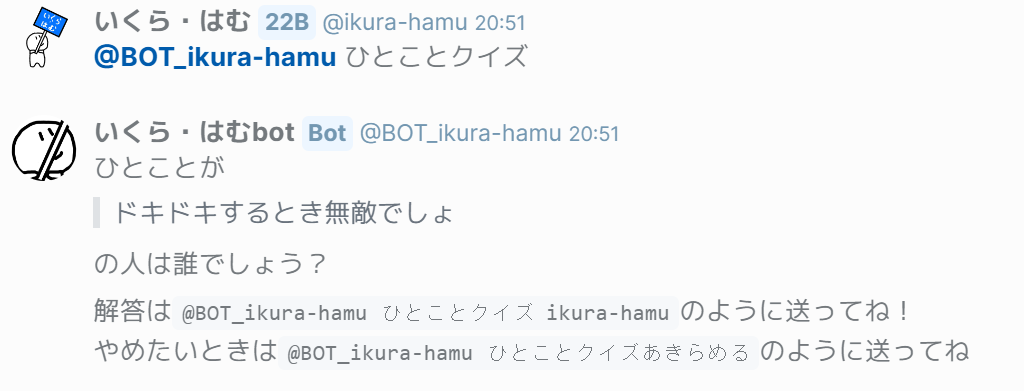
Task: Click the bot message's 20:51 timestamp
Action: [594, 134]
